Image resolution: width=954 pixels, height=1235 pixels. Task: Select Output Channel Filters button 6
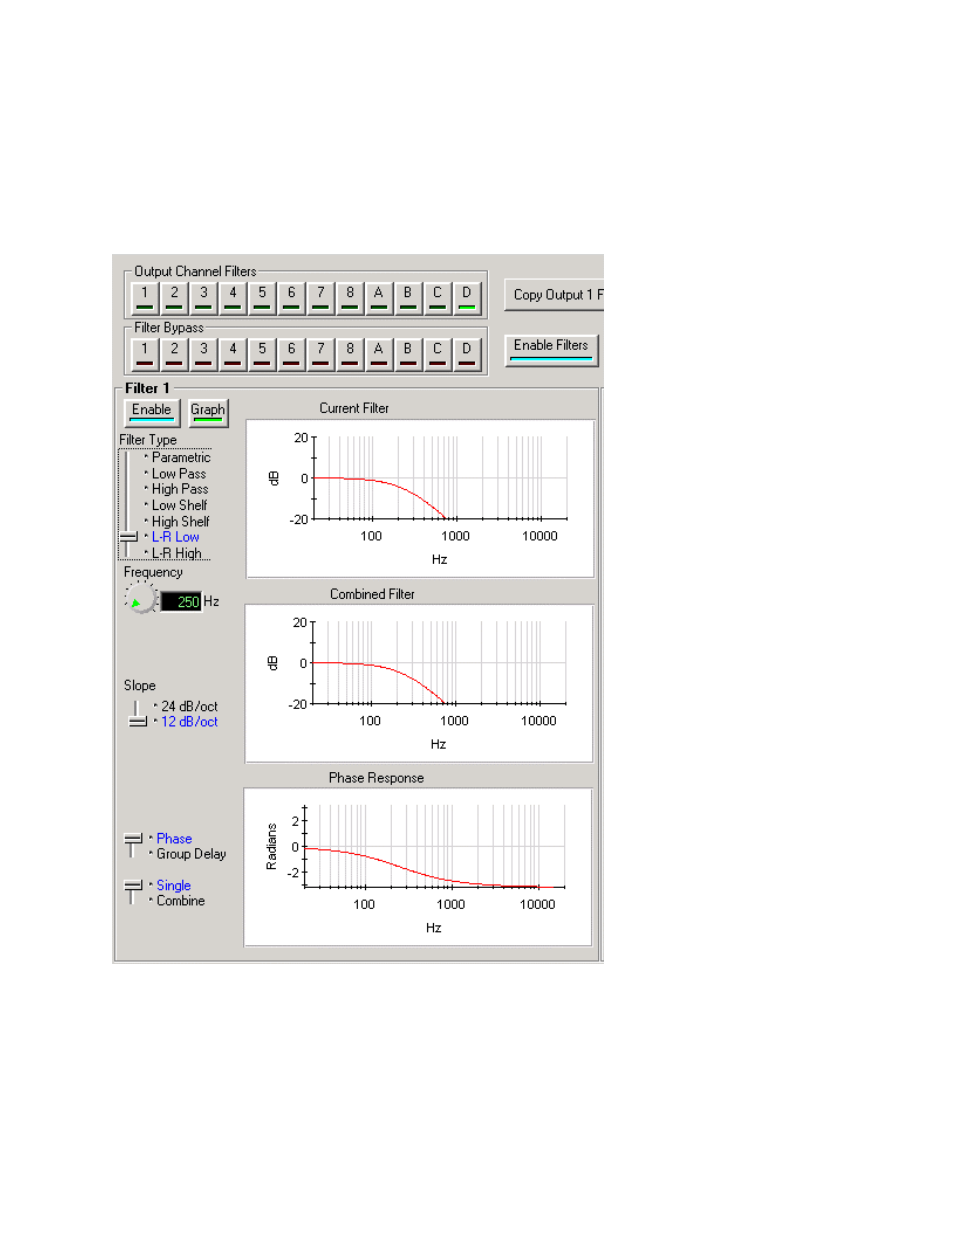(x=291, y=298)
